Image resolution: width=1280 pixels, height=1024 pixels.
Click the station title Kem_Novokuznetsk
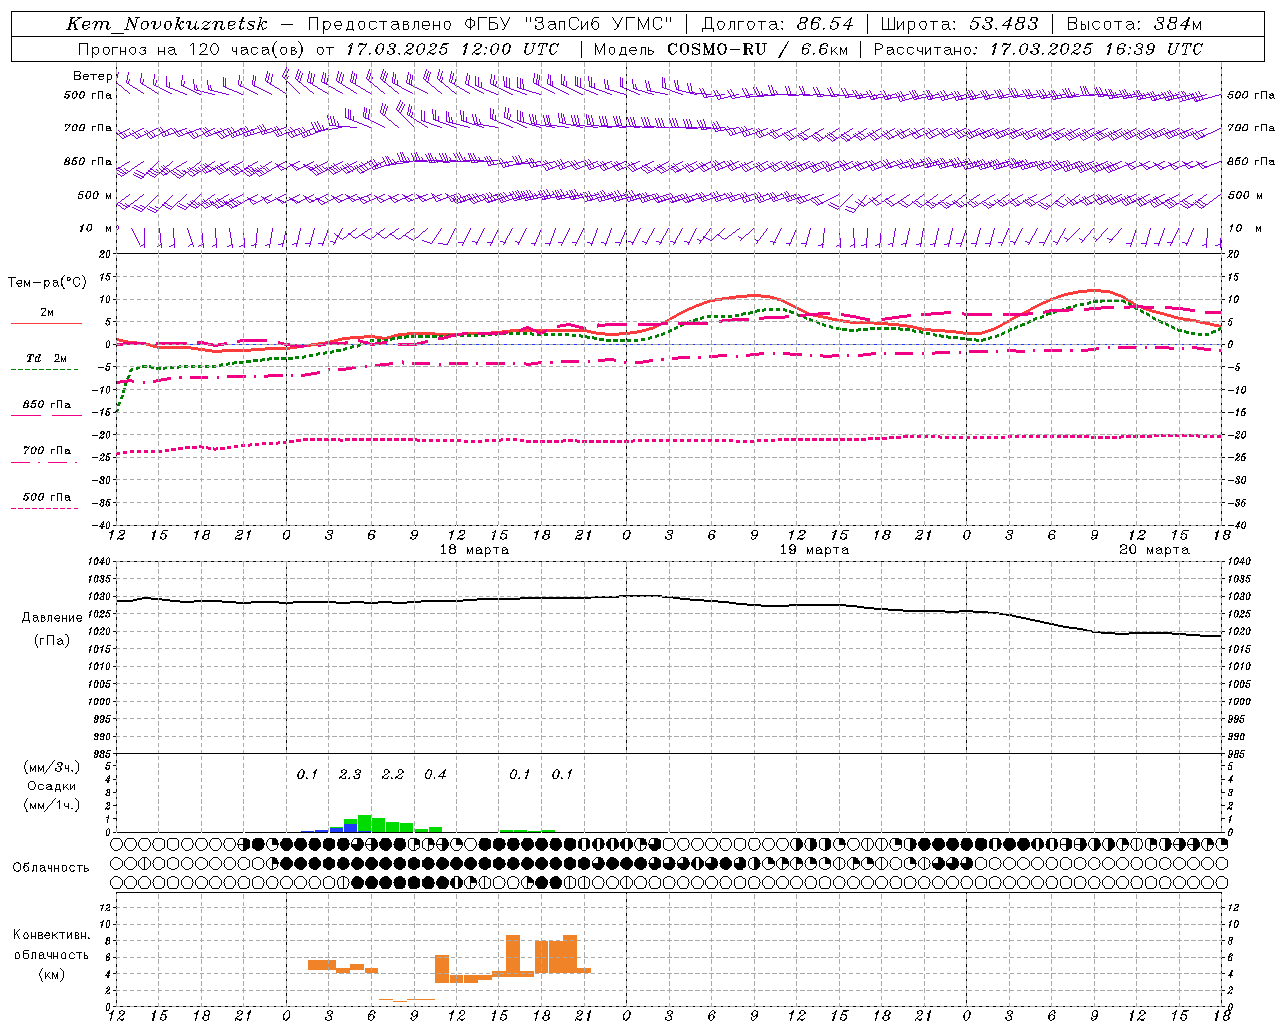[167, 24]
